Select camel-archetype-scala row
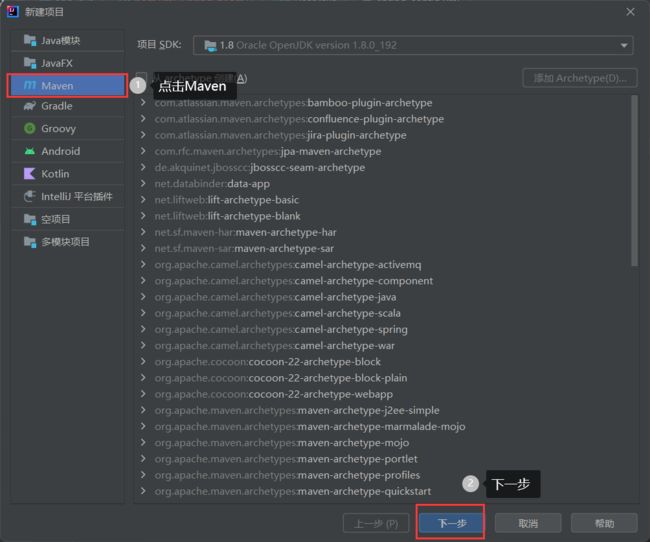 pos(383,313)
